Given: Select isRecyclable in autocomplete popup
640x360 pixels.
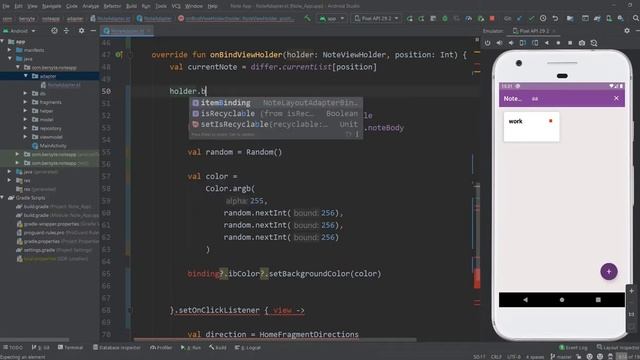Looking at the screenshot, I should (276, 113).
